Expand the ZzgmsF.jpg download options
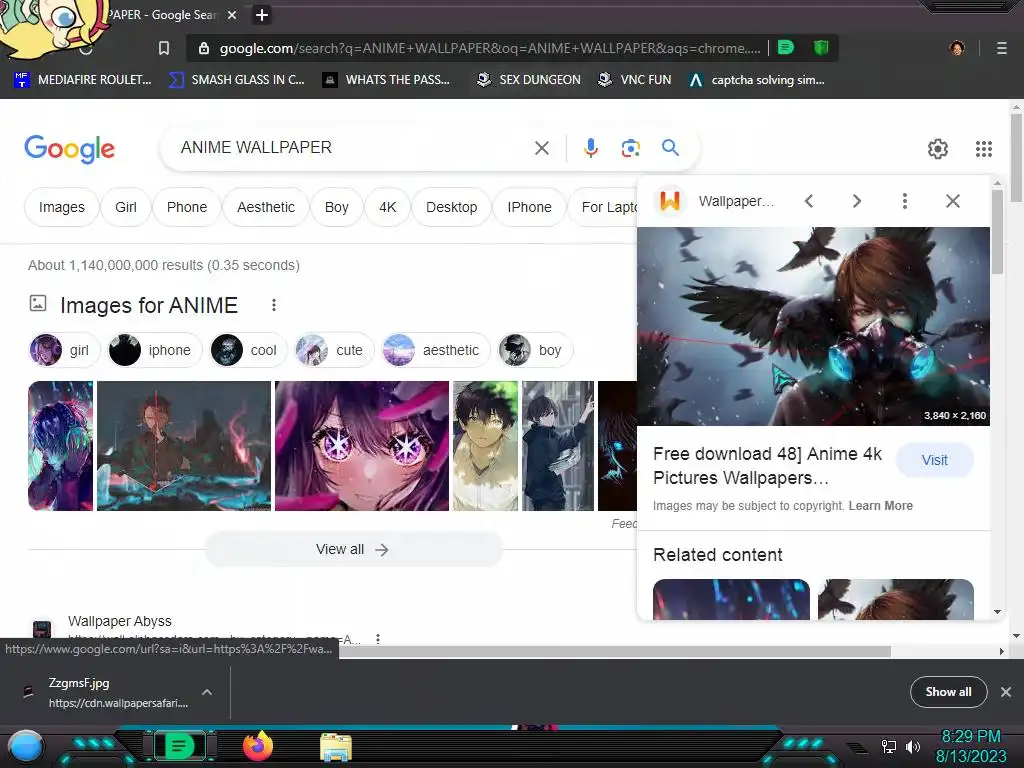This screenshot has height=768, width=1024. coord(207,692)
